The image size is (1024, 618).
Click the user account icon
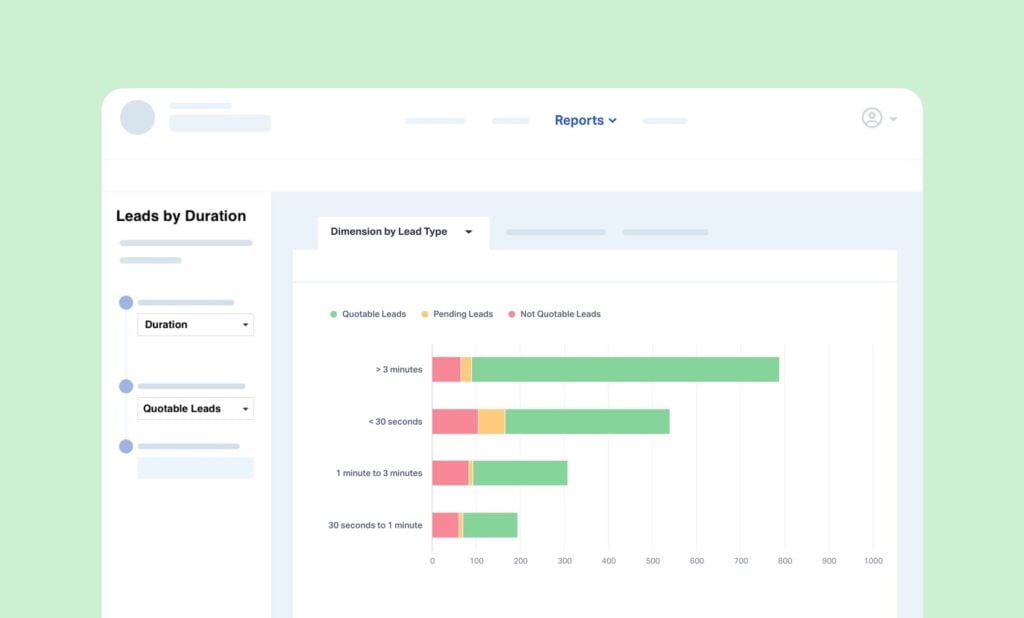coord(872,118)
